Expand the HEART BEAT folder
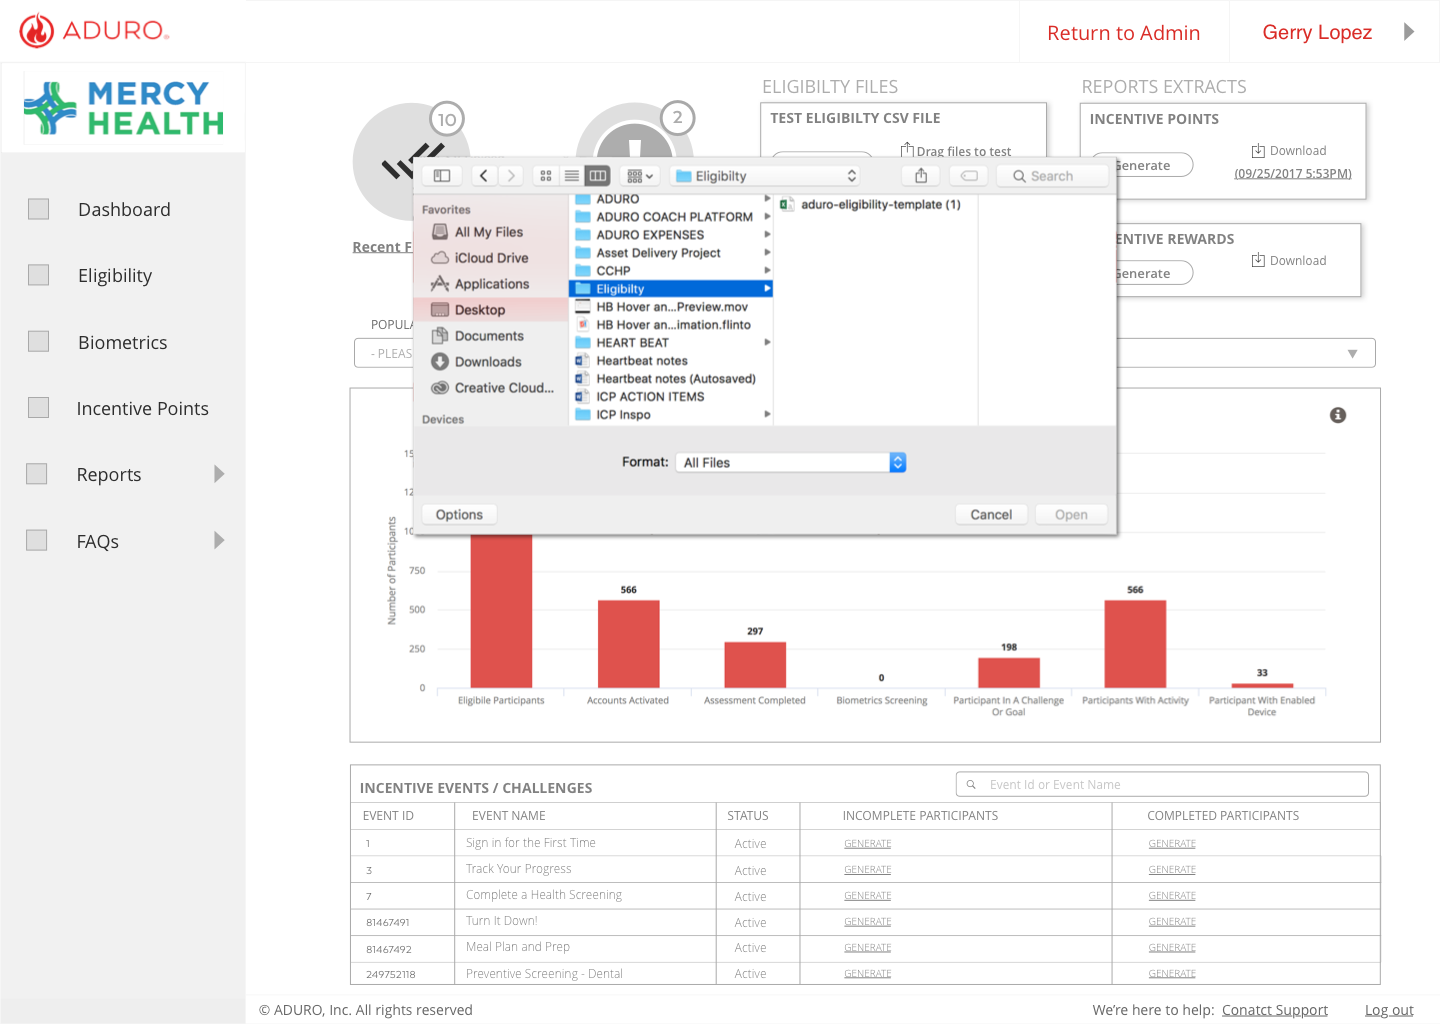This screenshot has height=1024, width=1440. [767, 342]
